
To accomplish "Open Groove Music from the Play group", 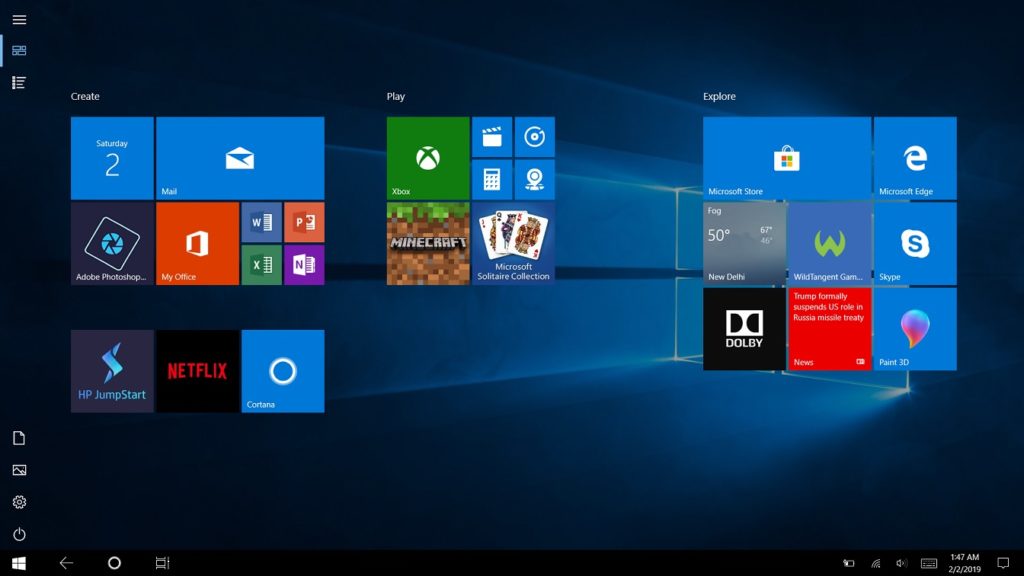I will tap(535, 137).
